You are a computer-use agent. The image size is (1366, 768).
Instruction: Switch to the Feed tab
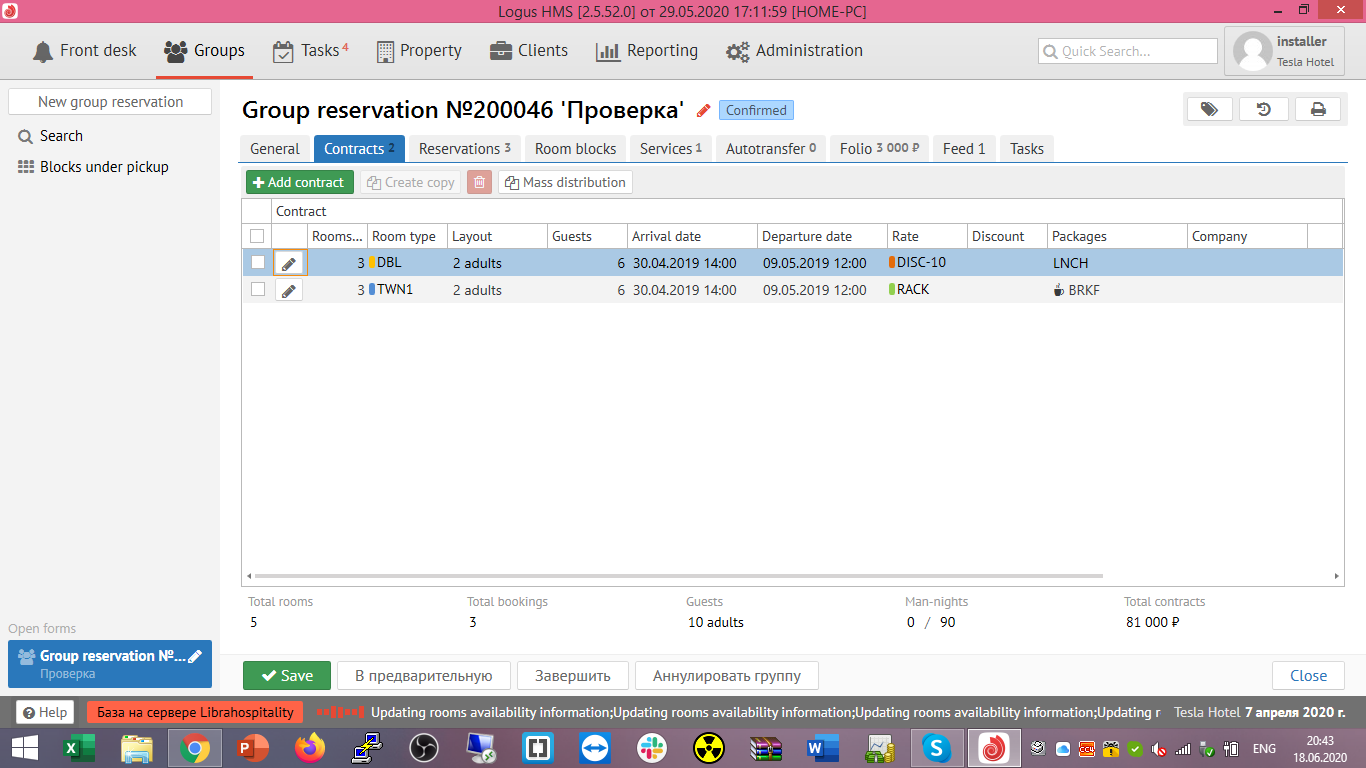pos(964,149)
